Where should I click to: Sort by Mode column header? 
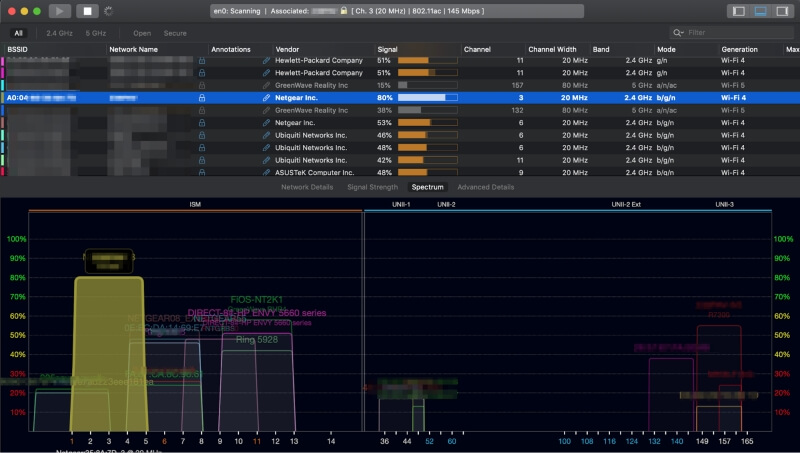666,49
